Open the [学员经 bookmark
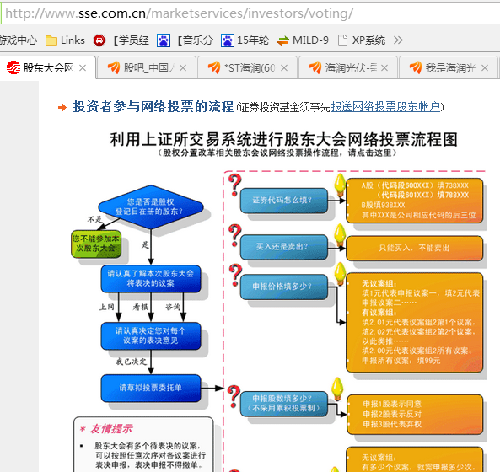The image size is (500, 472). point(131,40)
